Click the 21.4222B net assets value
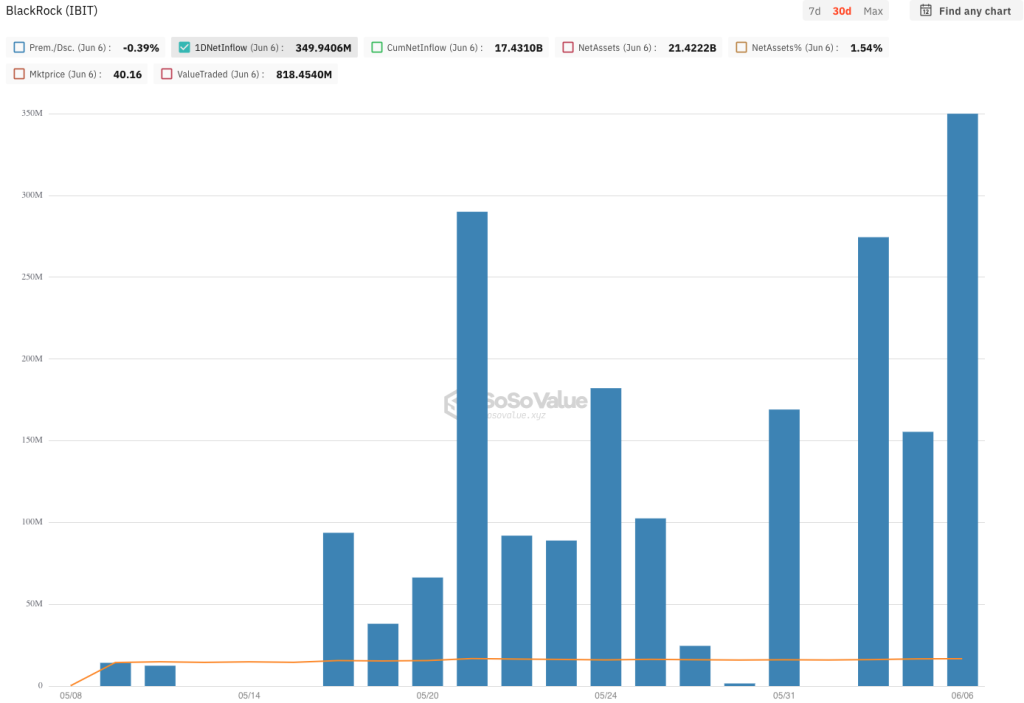 point(692,48)
